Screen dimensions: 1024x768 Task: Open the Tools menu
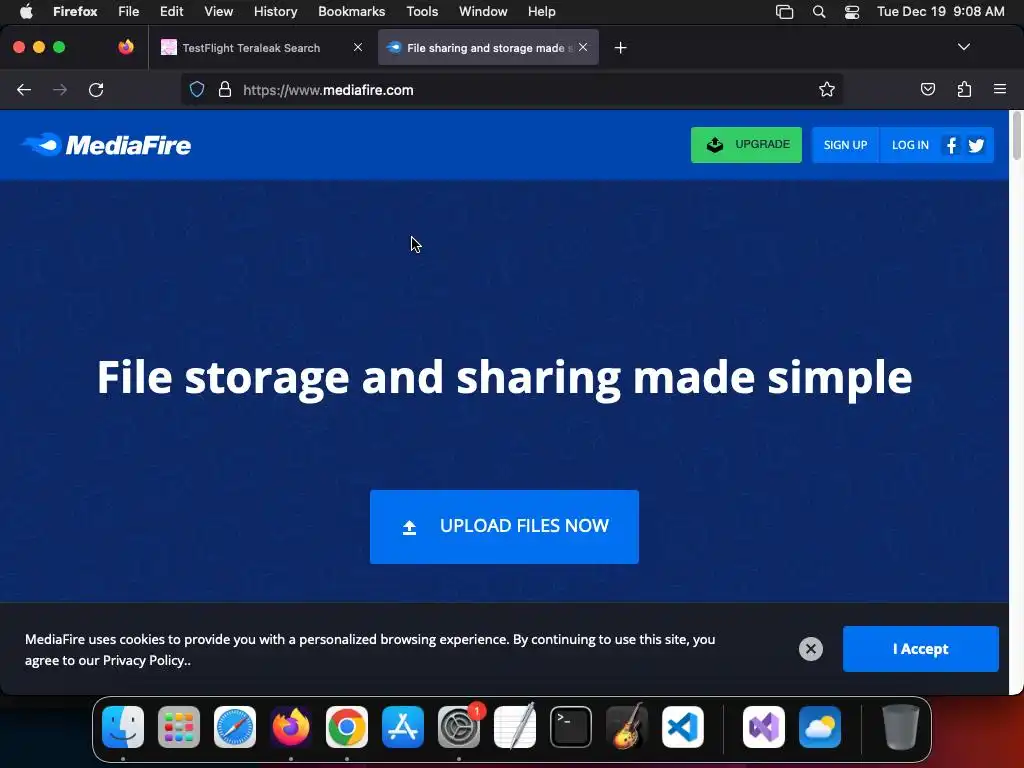click(x=422, y=11)
